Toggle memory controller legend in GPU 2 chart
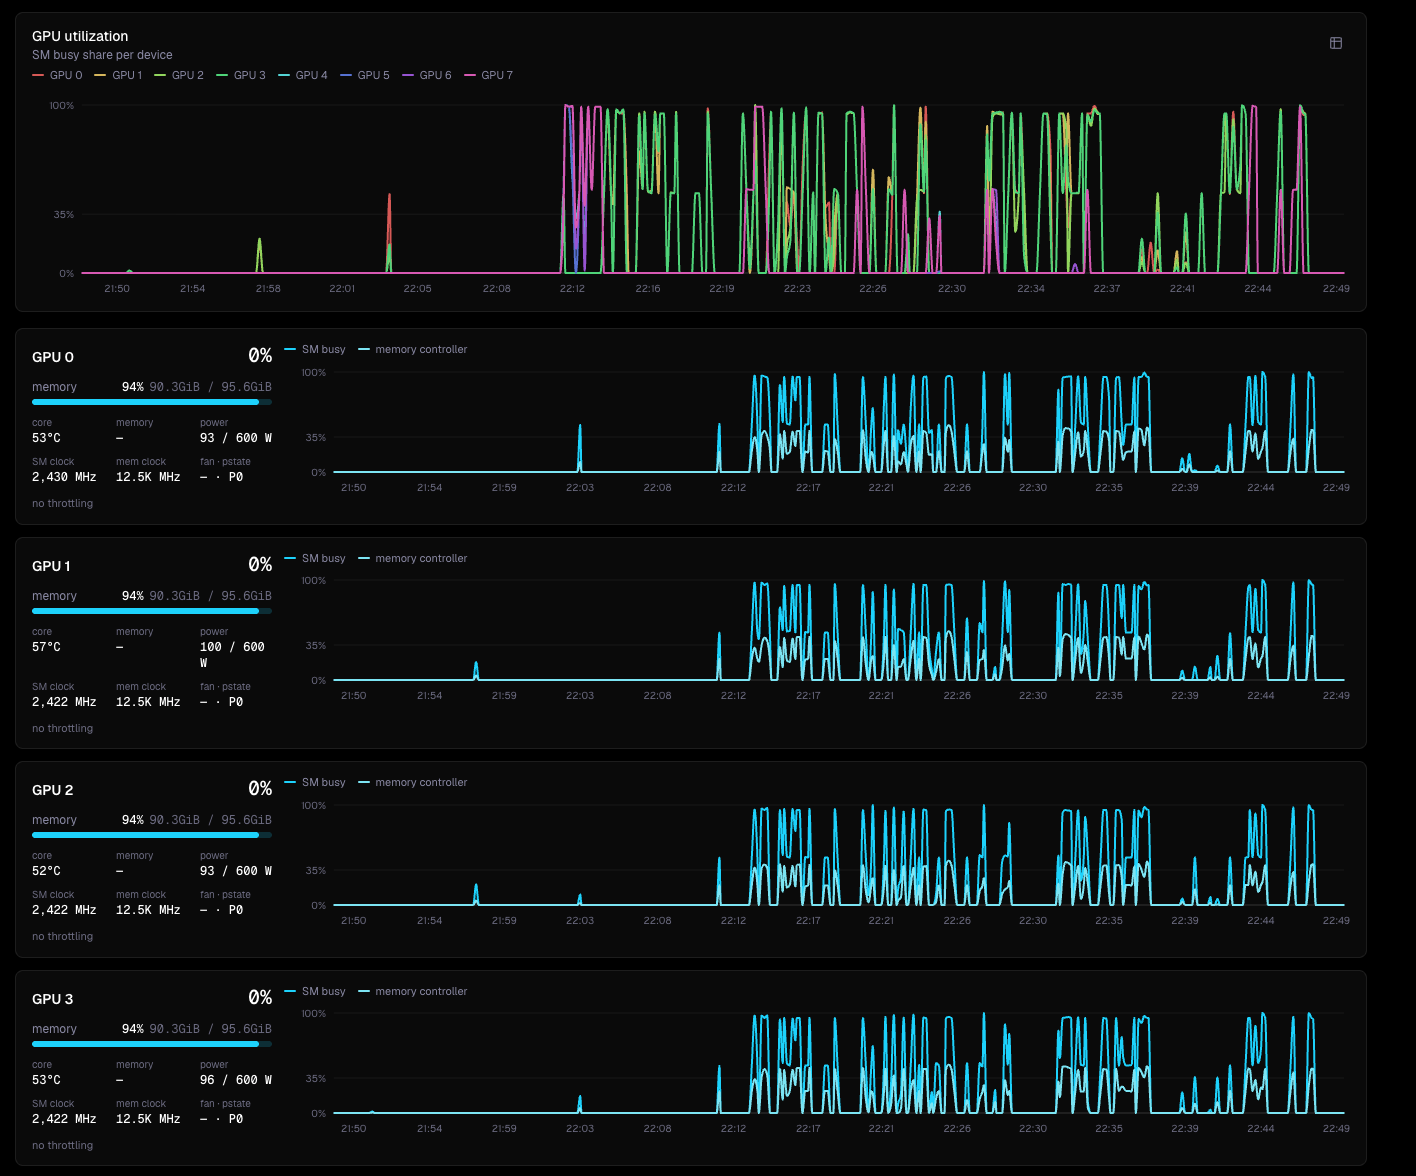The height and width of the screenshot is (1176, 1416). coord(413,782)
